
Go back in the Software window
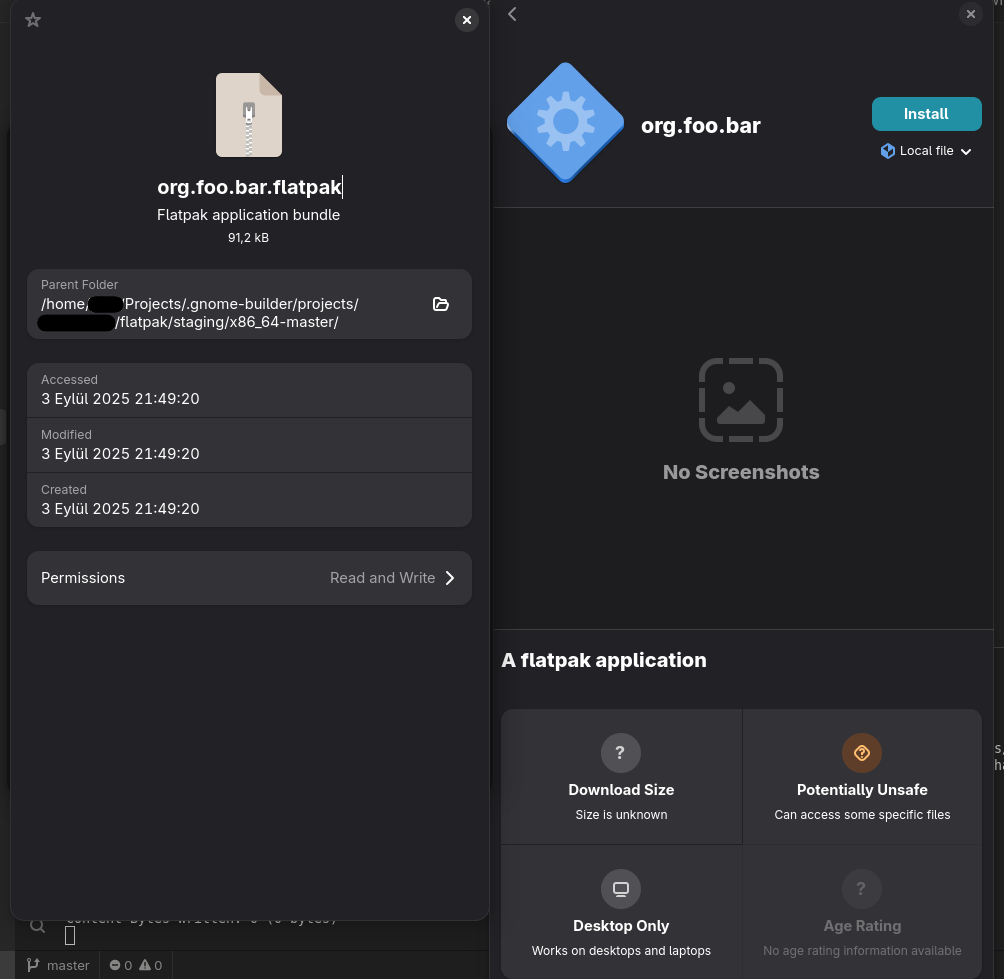(x=512, y=14)
